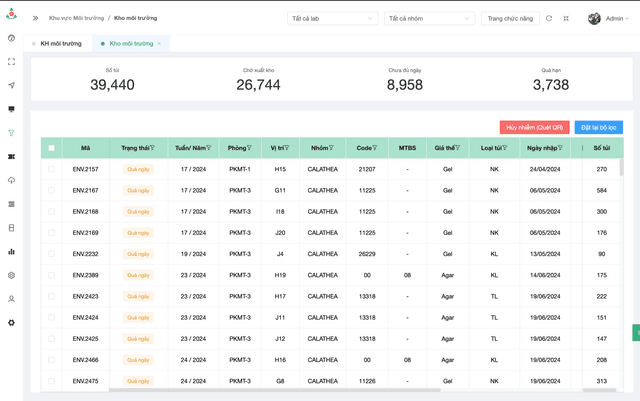
Task: Click the app logo in the sidebar
Action: click(11, 14)
